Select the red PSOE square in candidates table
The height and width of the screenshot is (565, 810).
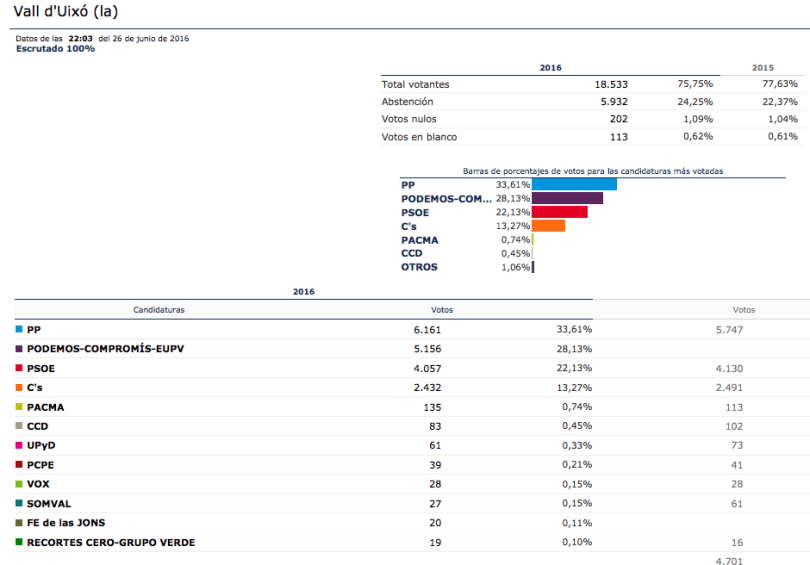pos(19,368)
